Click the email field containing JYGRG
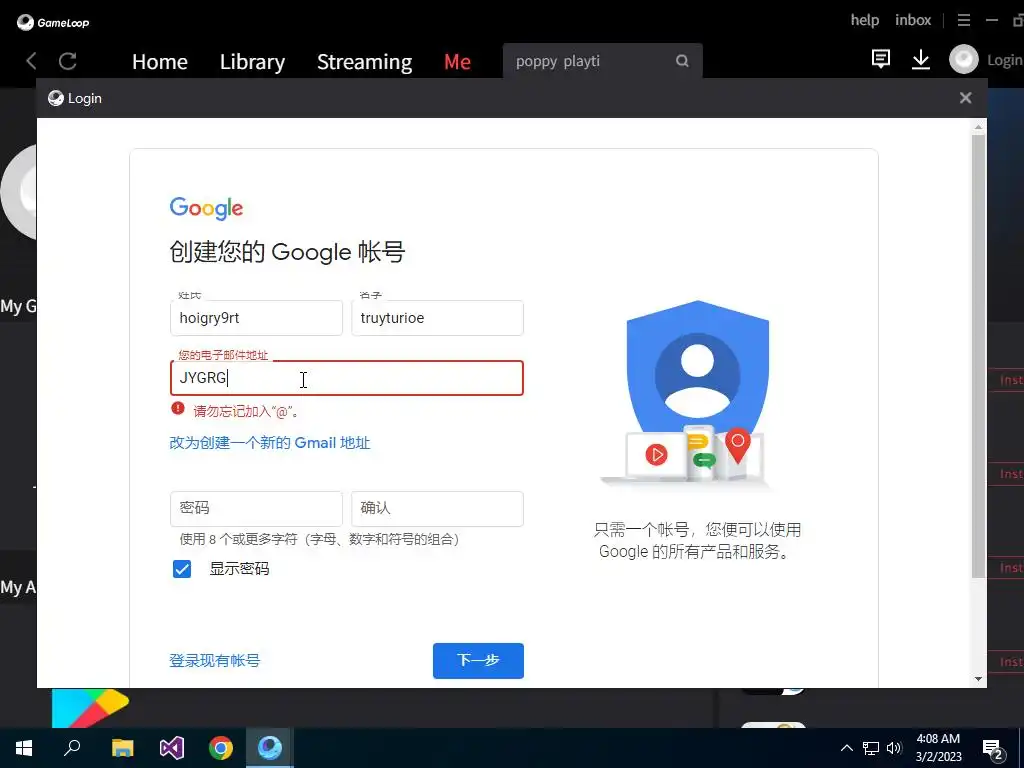The image size is (1024, 768). tap(347, 378)
